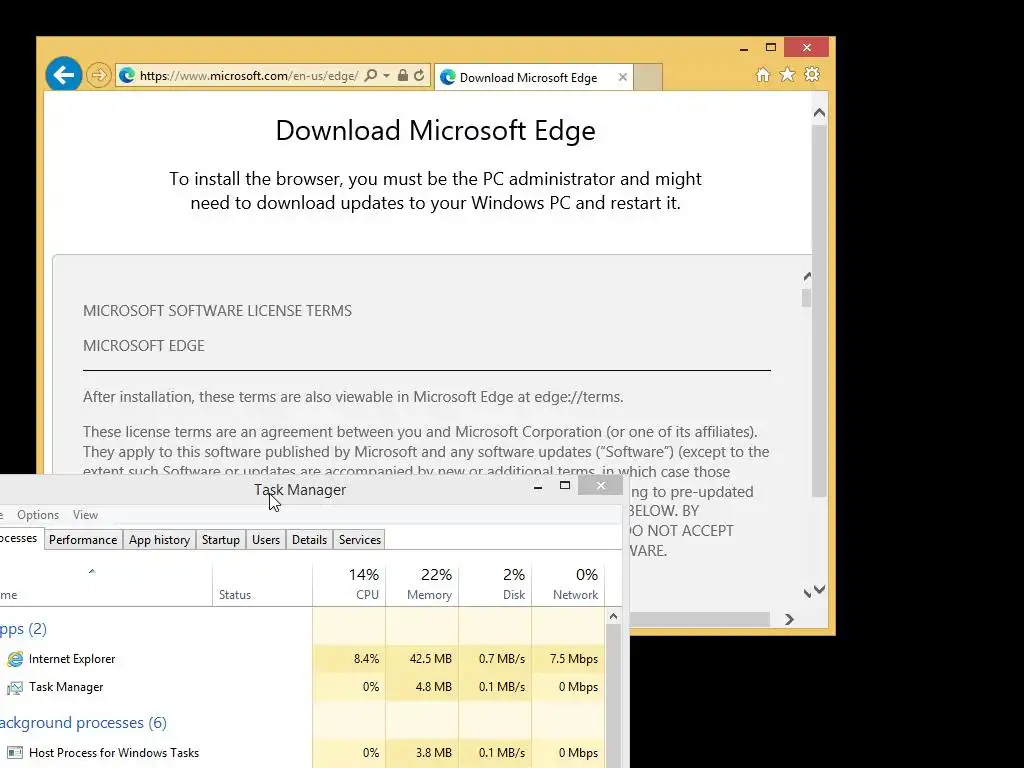Click Internet Explorer's 42.5 MB memory value
1024x768 pixels.
tap(430, 659)
